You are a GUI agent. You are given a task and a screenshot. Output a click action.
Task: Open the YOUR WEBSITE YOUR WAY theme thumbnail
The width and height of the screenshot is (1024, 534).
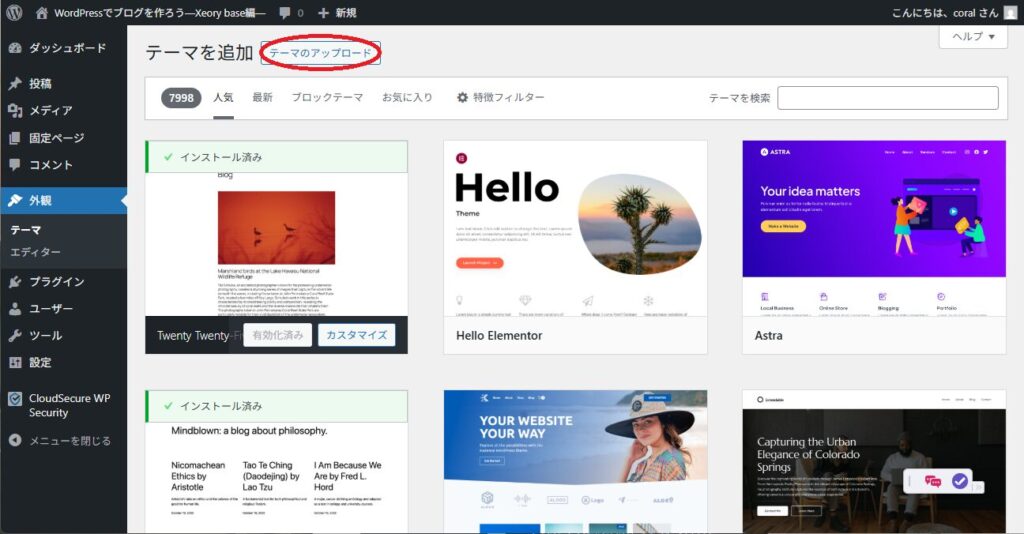[575, 462]
